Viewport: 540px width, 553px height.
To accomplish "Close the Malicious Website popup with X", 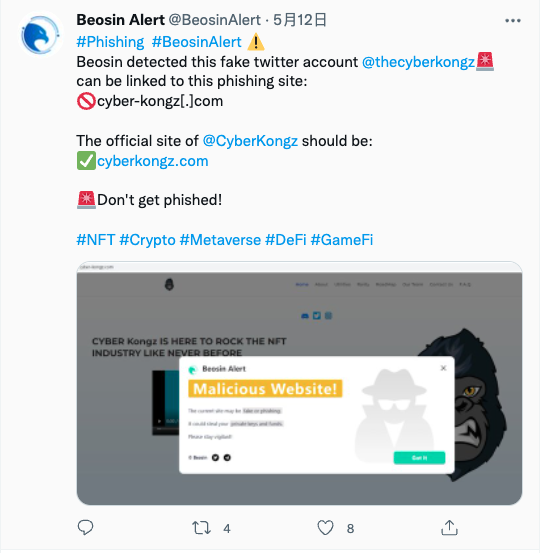I will coord(443,368).
